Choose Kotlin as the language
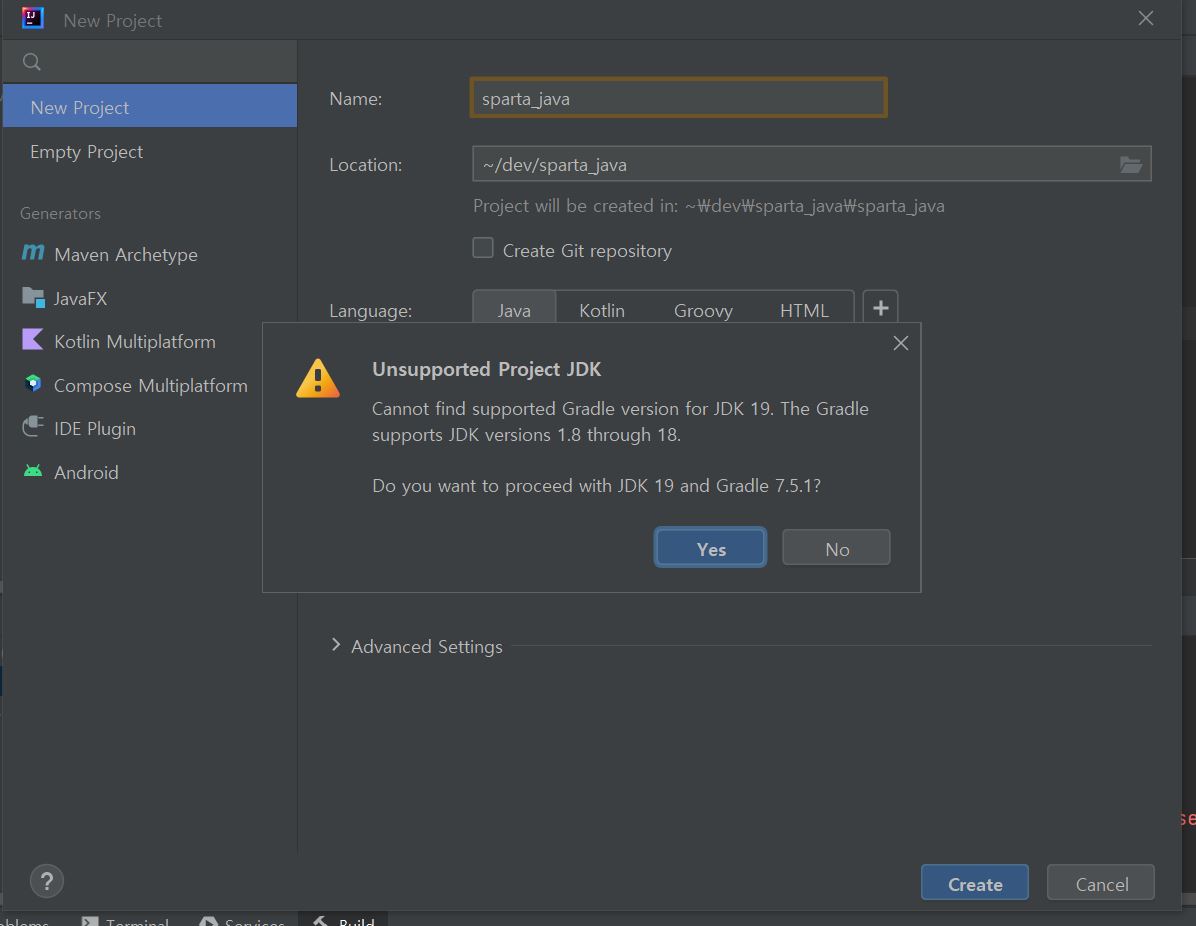This screenshot has width=1196, height=926. click(x=602, y=310)
